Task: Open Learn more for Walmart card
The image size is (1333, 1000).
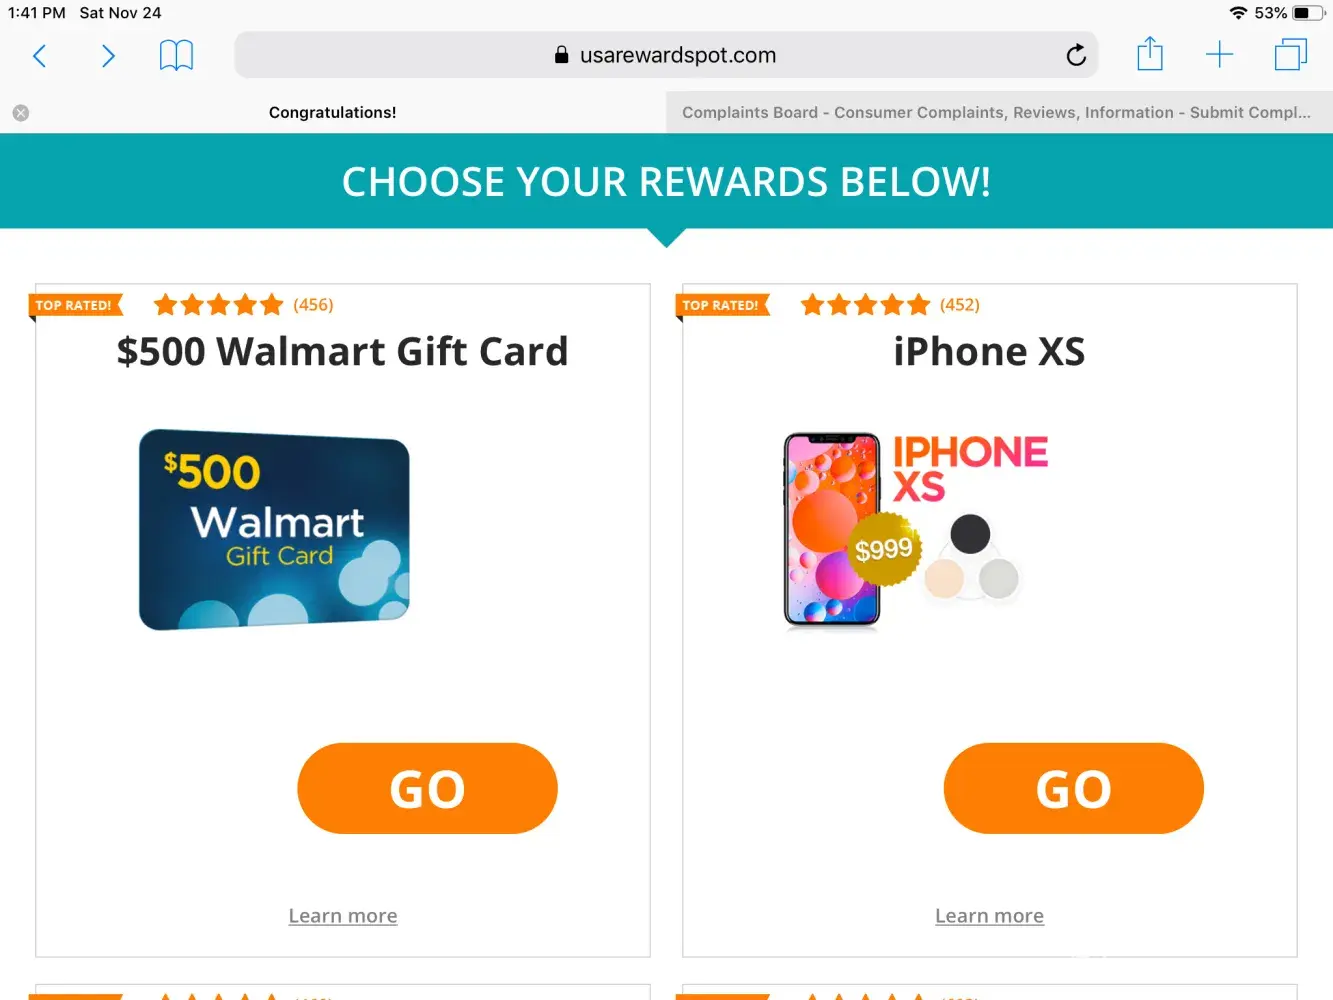Action: (343, 916)
